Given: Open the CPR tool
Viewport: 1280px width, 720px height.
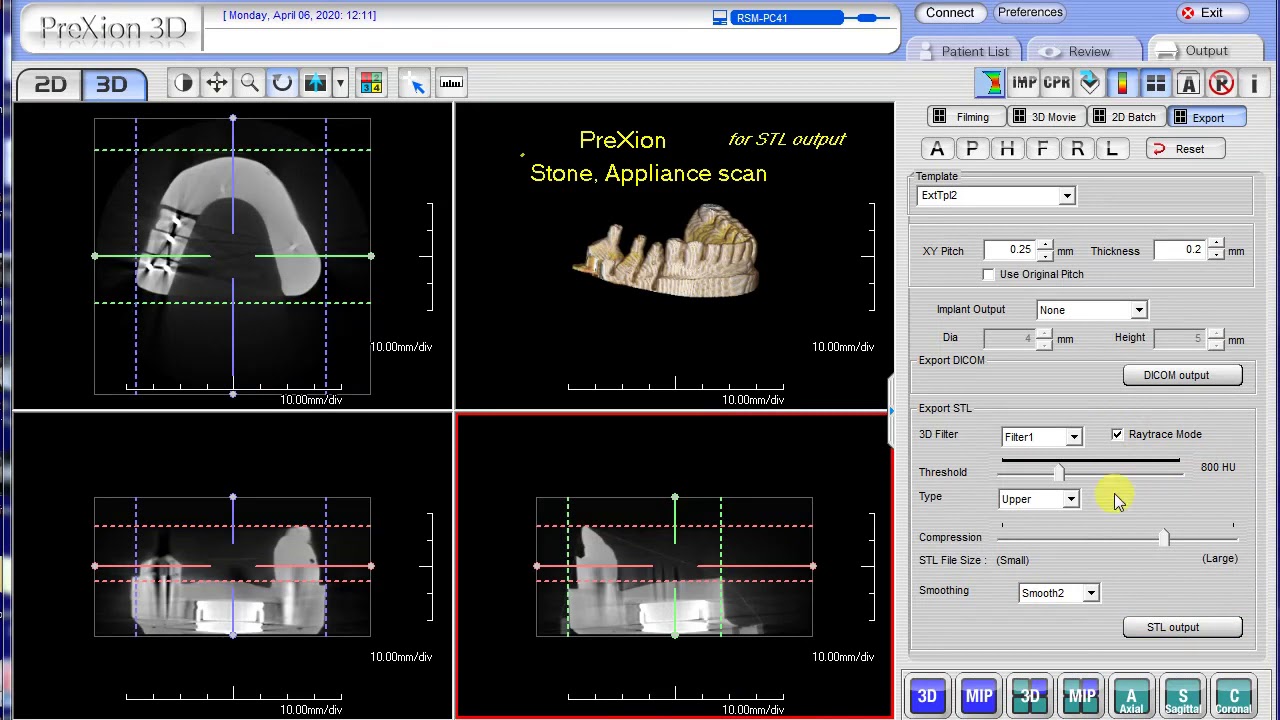Looking at the screenshot, I should point(1057,83).
